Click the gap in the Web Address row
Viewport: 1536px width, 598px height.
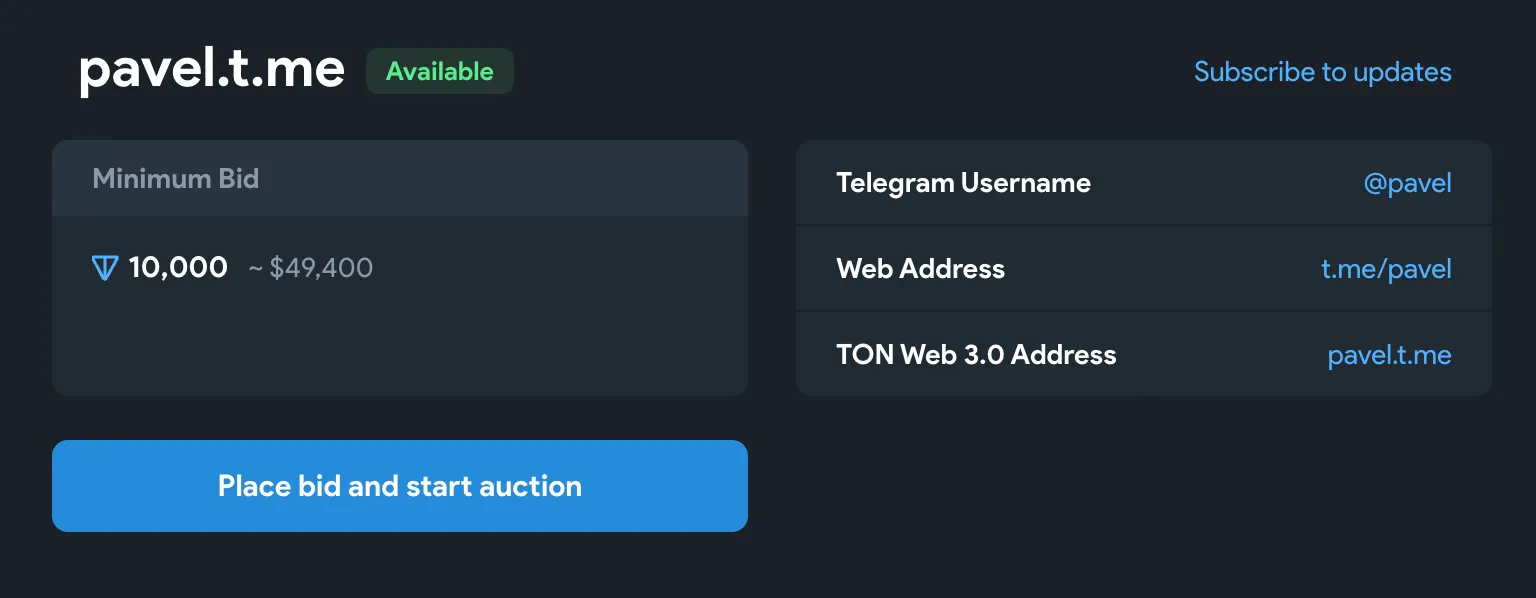[1160, 269]
